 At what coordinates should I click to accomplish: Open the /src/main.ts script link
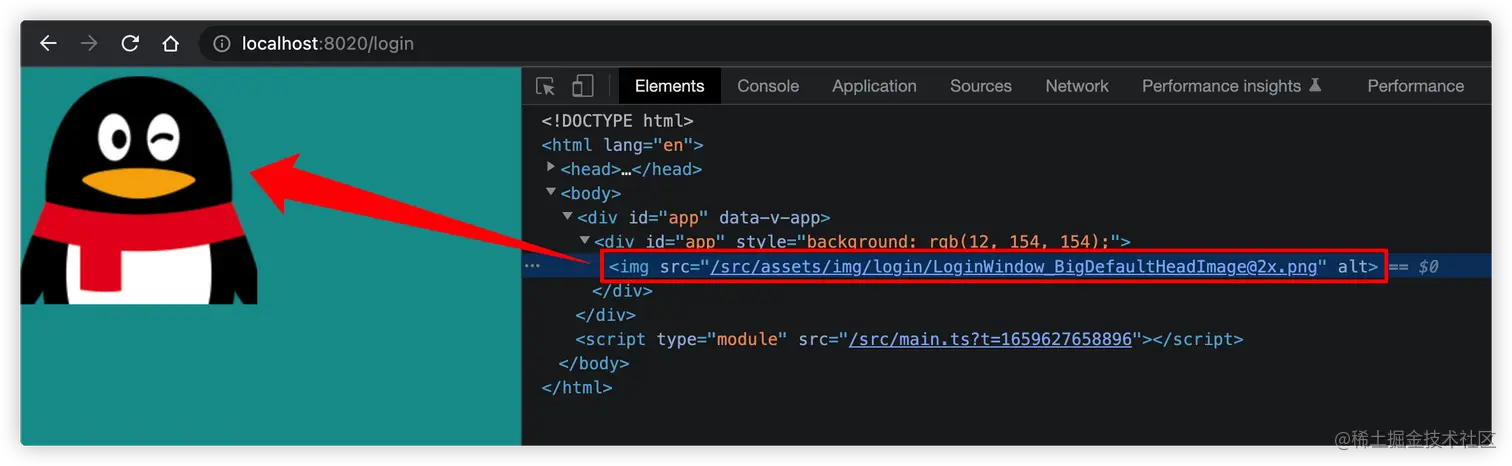990,339
